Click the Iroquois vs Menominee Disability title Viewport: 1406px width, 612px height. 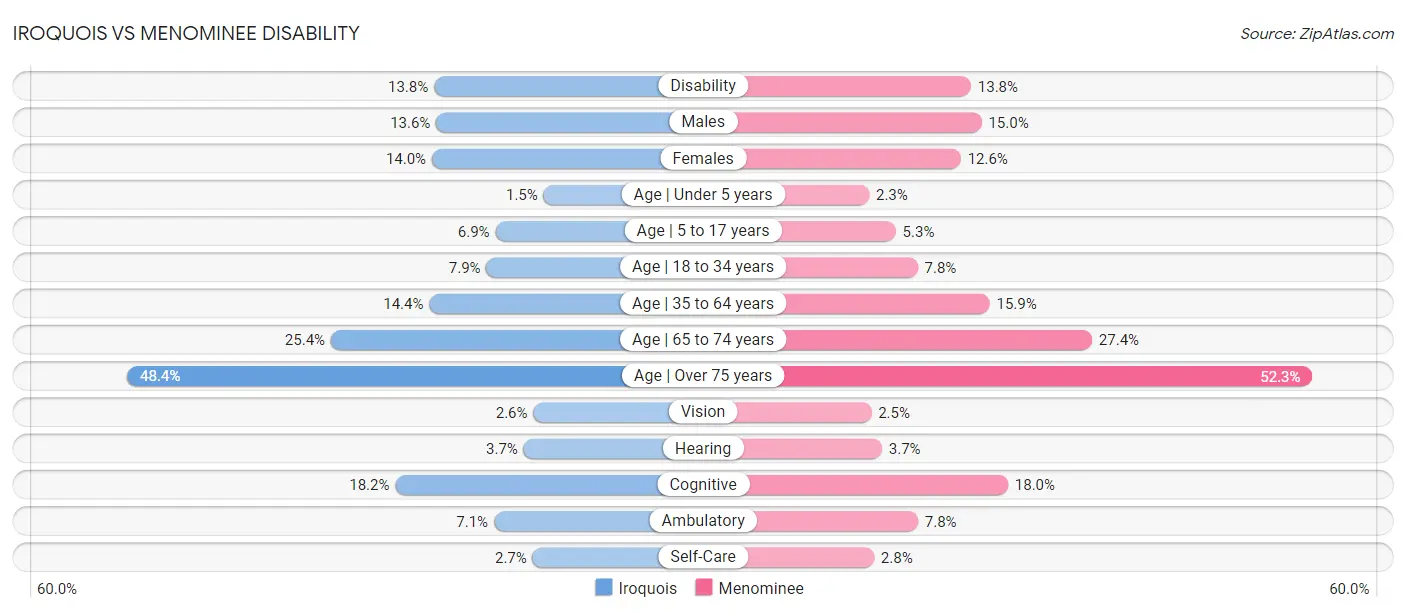(x=186, y=33)
